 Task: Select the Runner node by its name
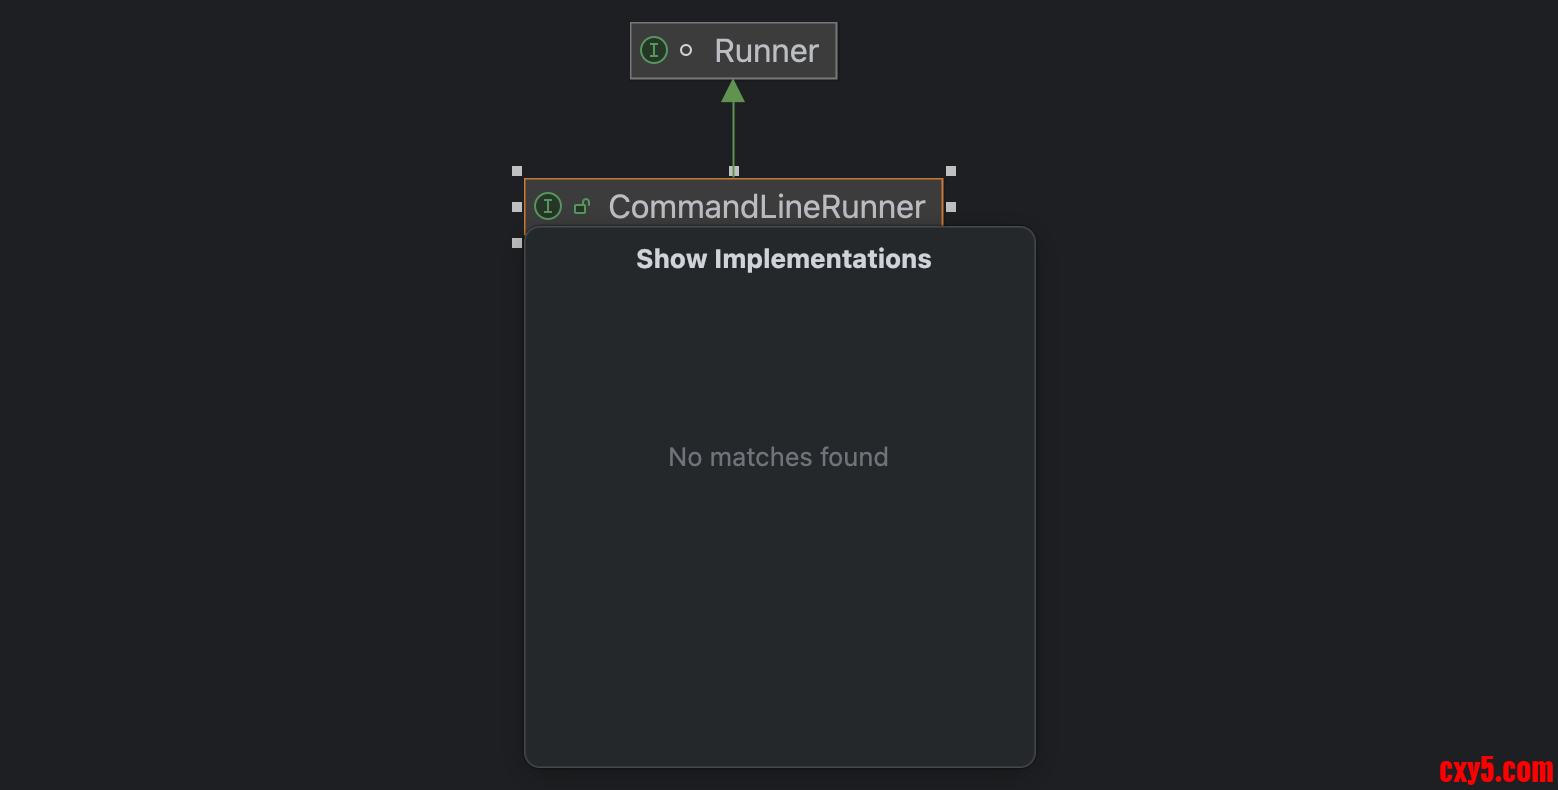click(766, 51)
